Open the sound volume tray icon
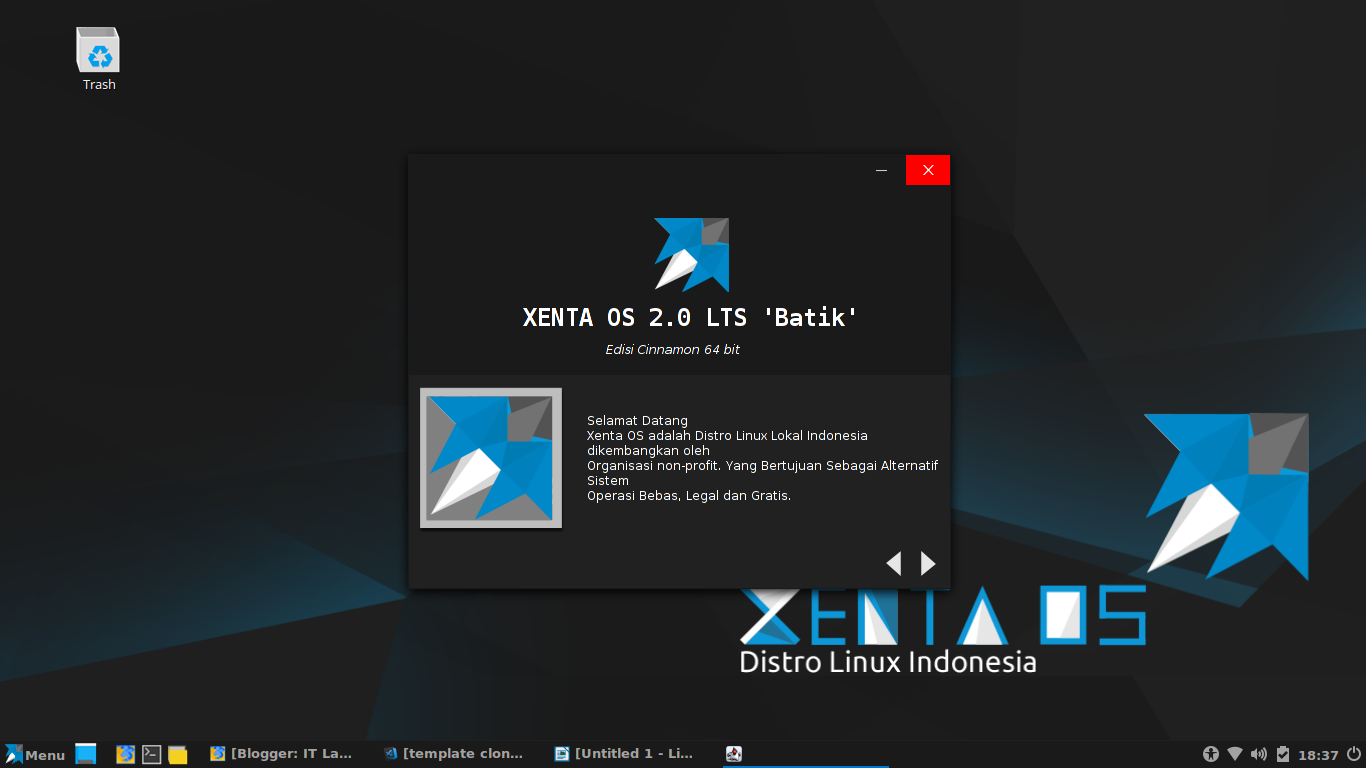Viewport: 1366px width, 768px height. pos(1259,754)
